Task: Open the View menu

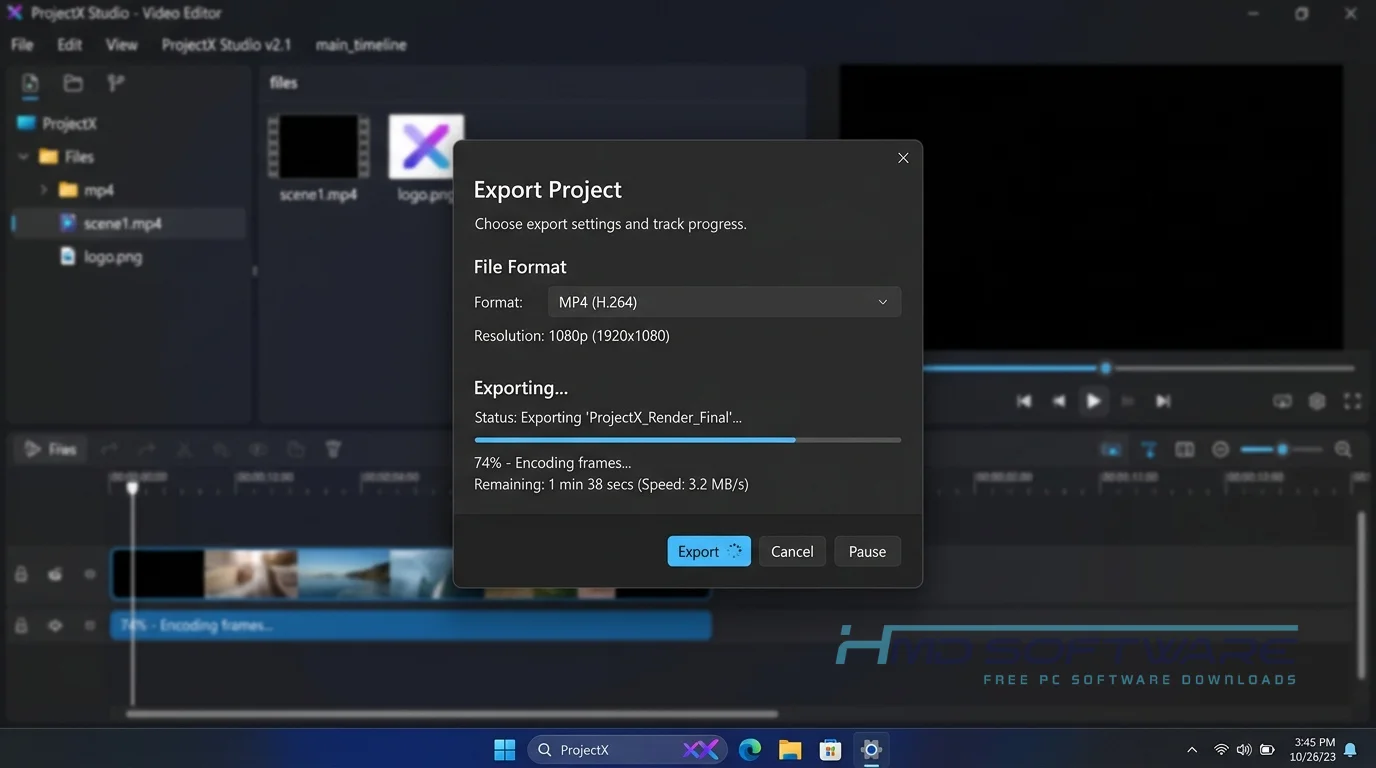Action: [x=121, y=45]
